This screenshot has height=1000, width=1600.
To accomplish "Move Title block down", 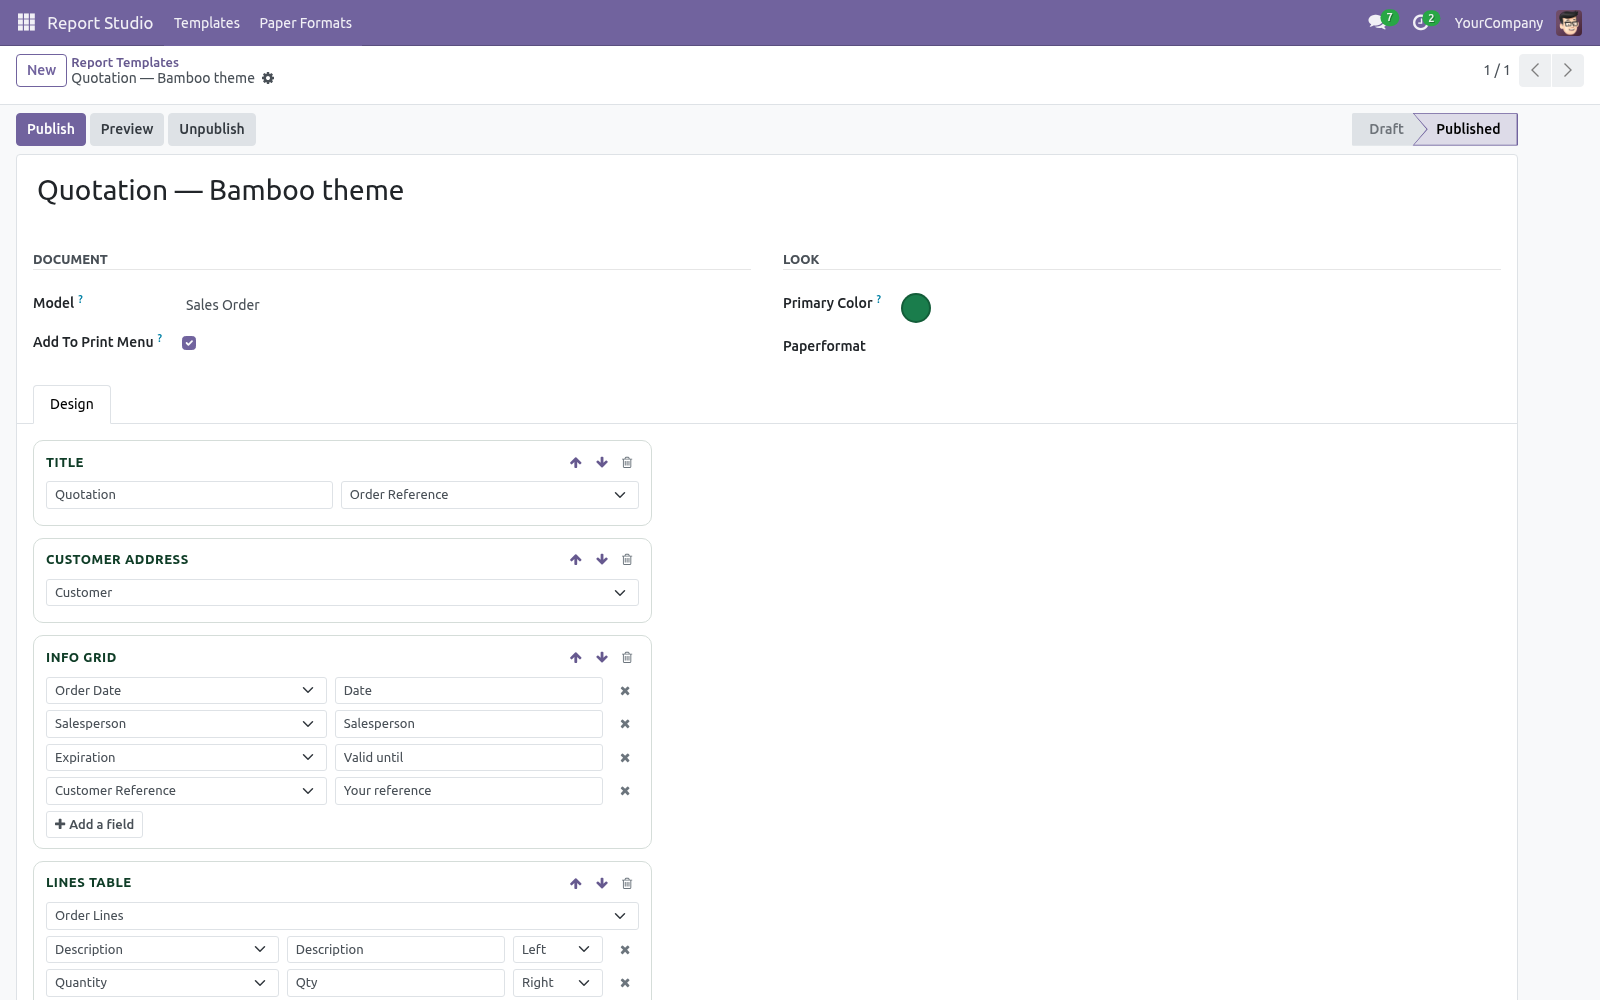I will click(x=602, y=462).
